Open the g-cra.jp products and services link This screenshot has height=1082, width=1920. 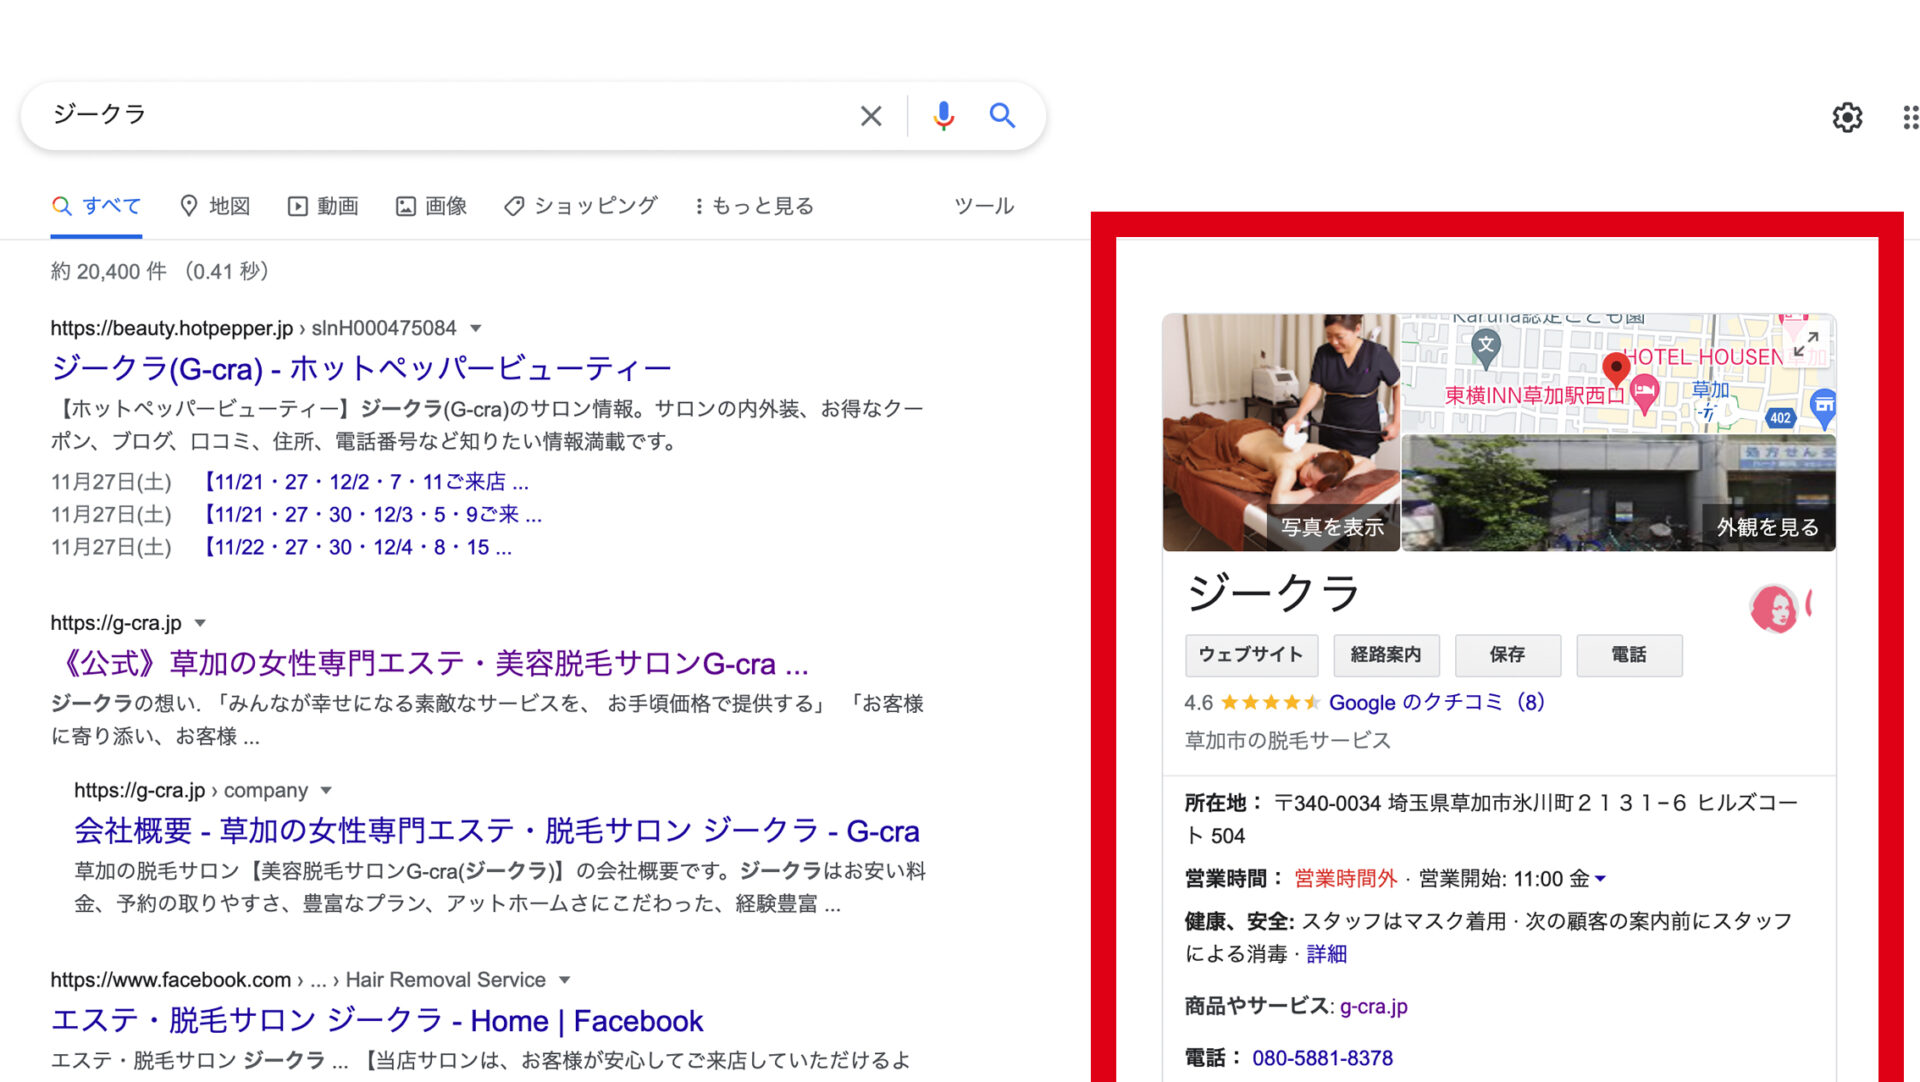coord(1373,1007)
